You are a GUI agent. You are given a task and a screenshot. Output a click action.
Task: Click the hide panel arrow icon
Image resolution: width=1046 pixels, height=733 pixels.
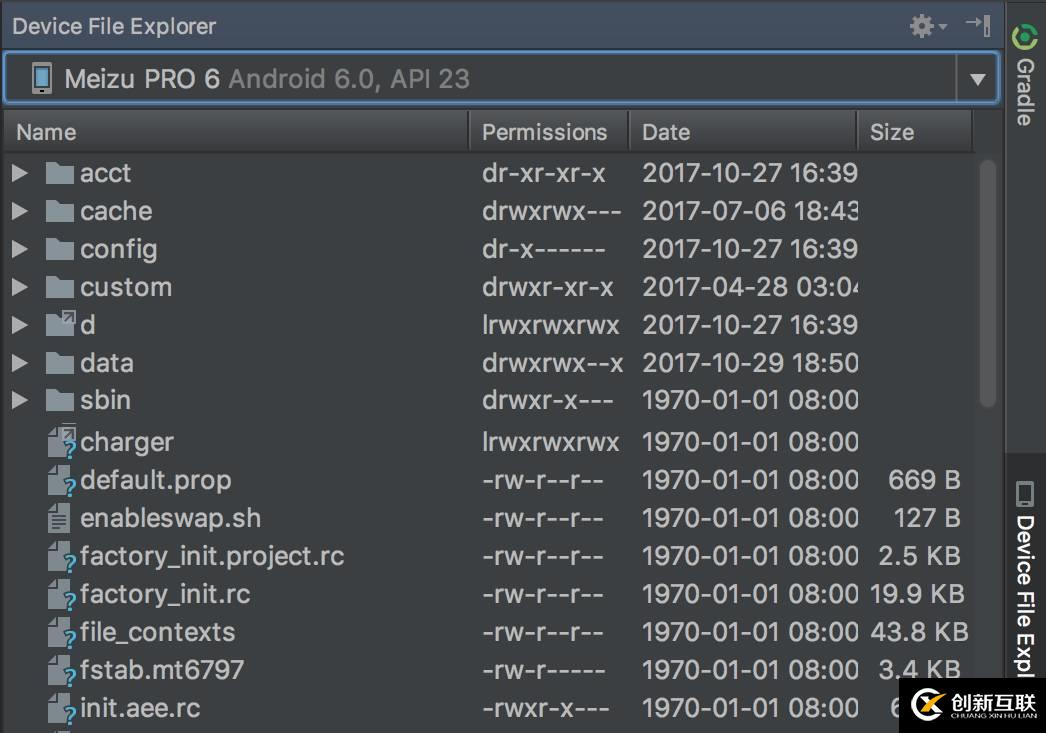977,26
